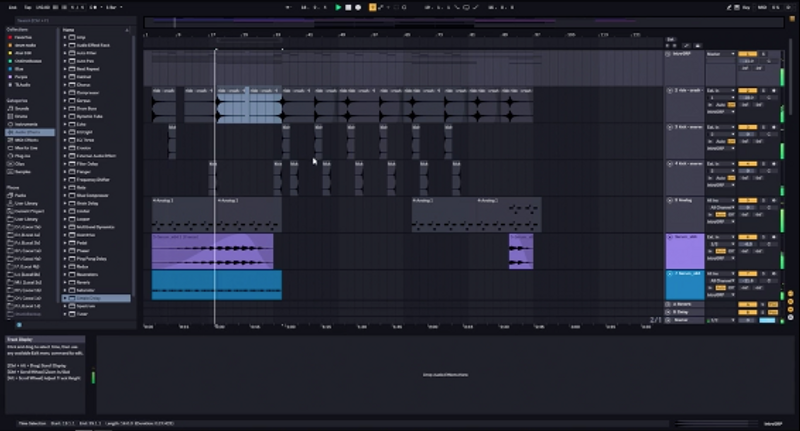Open ride - crash Ext. In input dropdown

[720, 91]
